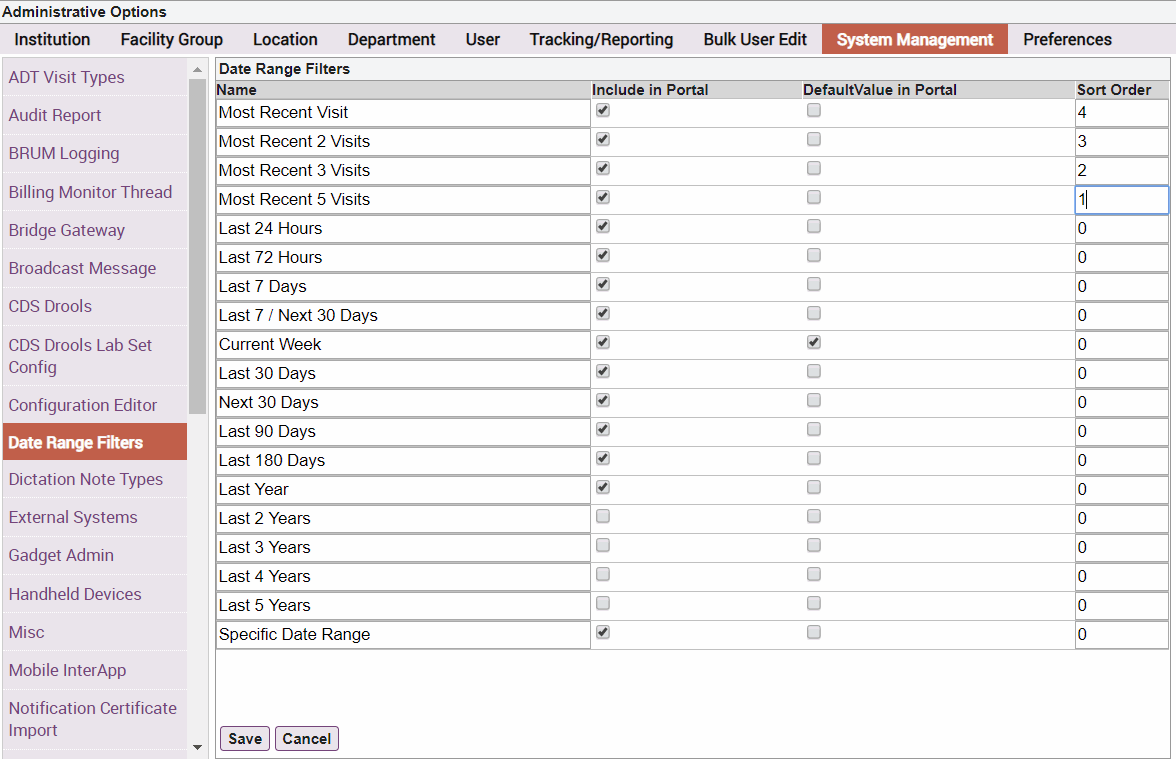This screenshot has width=1176, height=759.
Task: Uncheck Include in Portal for Last 7 Days
Action: [x=603, y=284]
